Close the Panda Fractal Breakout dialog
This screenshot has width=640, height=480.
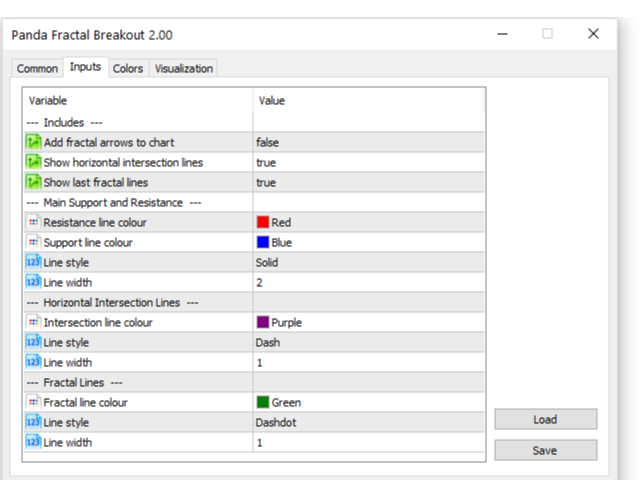coord(593,33)
